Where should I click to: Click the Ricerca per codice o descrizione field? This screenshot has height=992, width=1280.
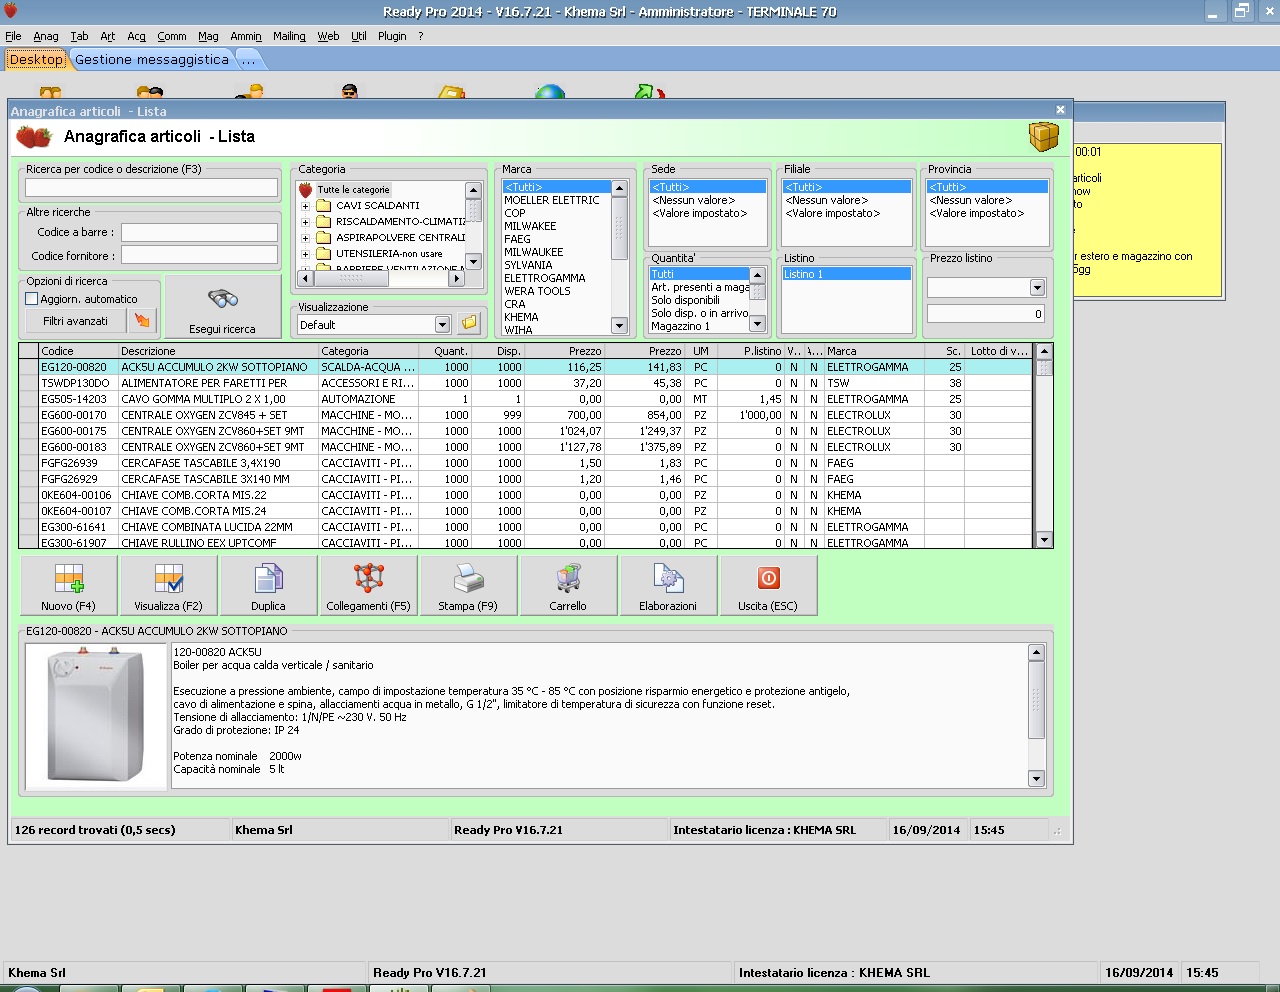(151, 188)
